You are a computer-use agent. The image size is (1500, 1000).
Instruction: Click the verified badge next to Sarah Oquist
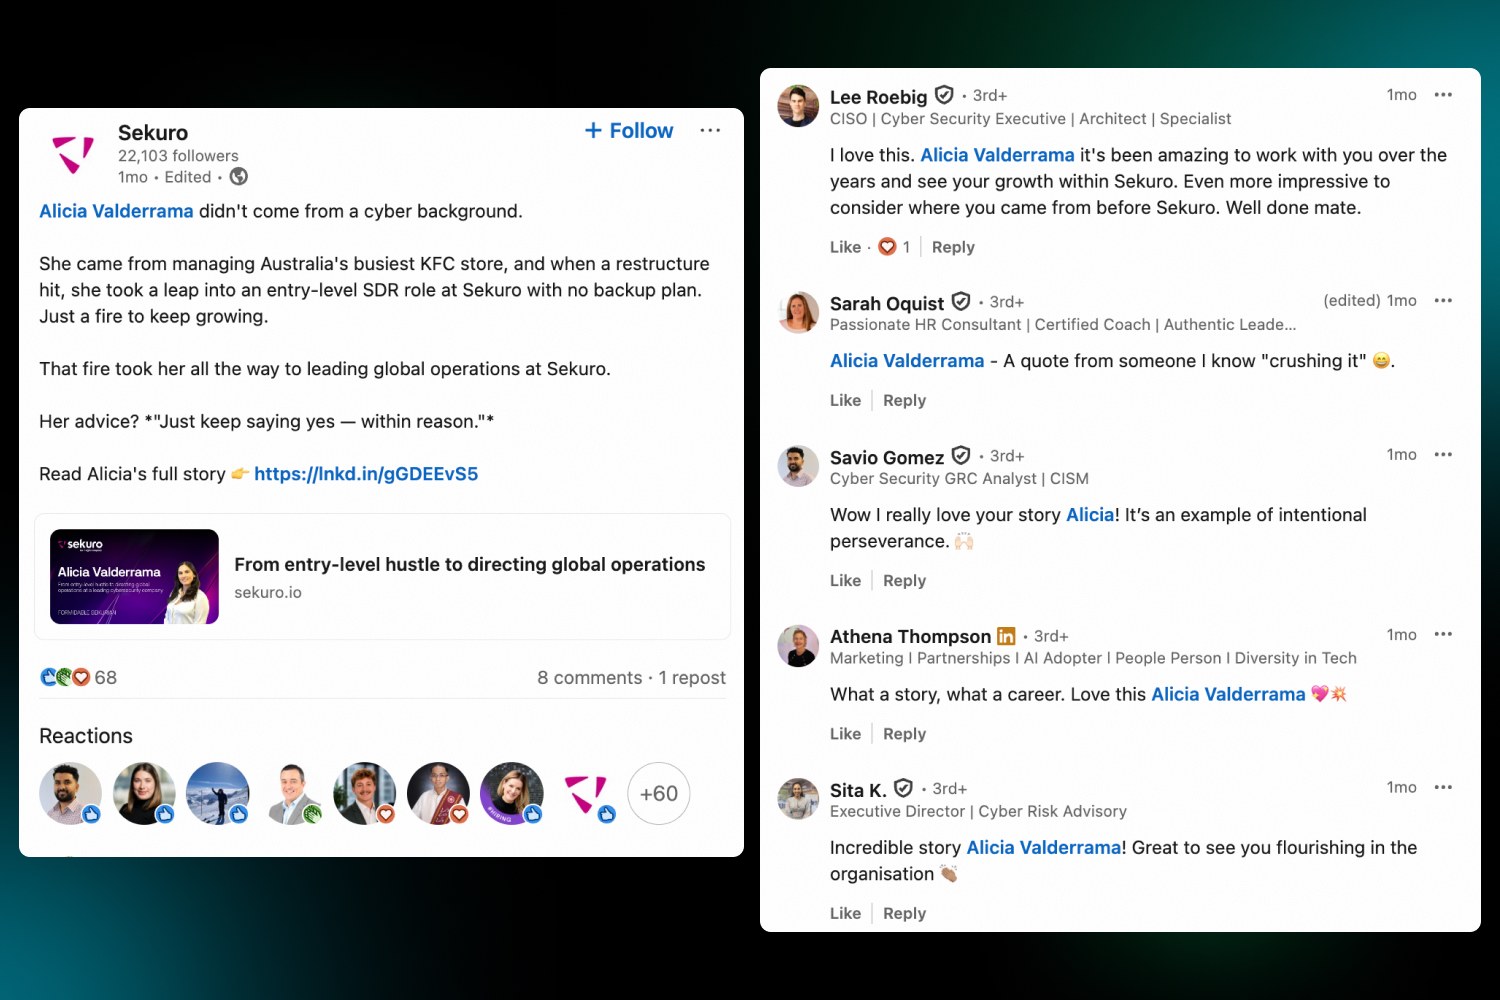click(x=961, y=301)
